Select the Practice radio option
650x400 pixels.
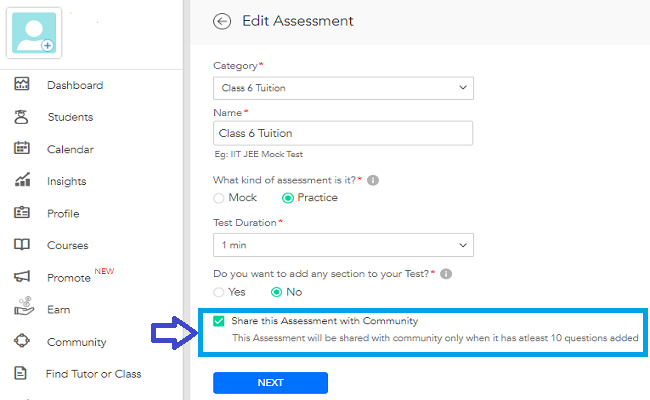click(288, 198)
